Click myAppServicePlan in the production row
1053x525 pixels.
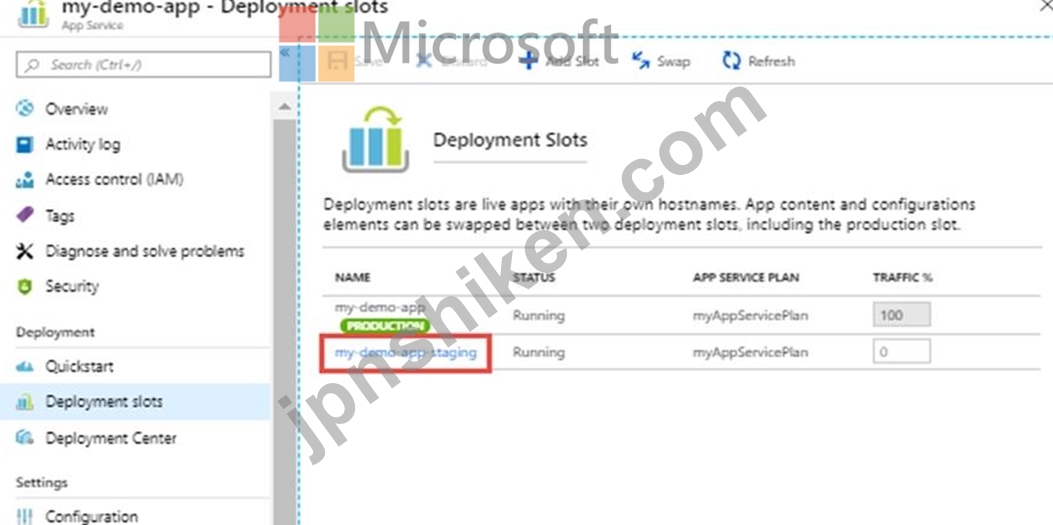pos(750,315)
